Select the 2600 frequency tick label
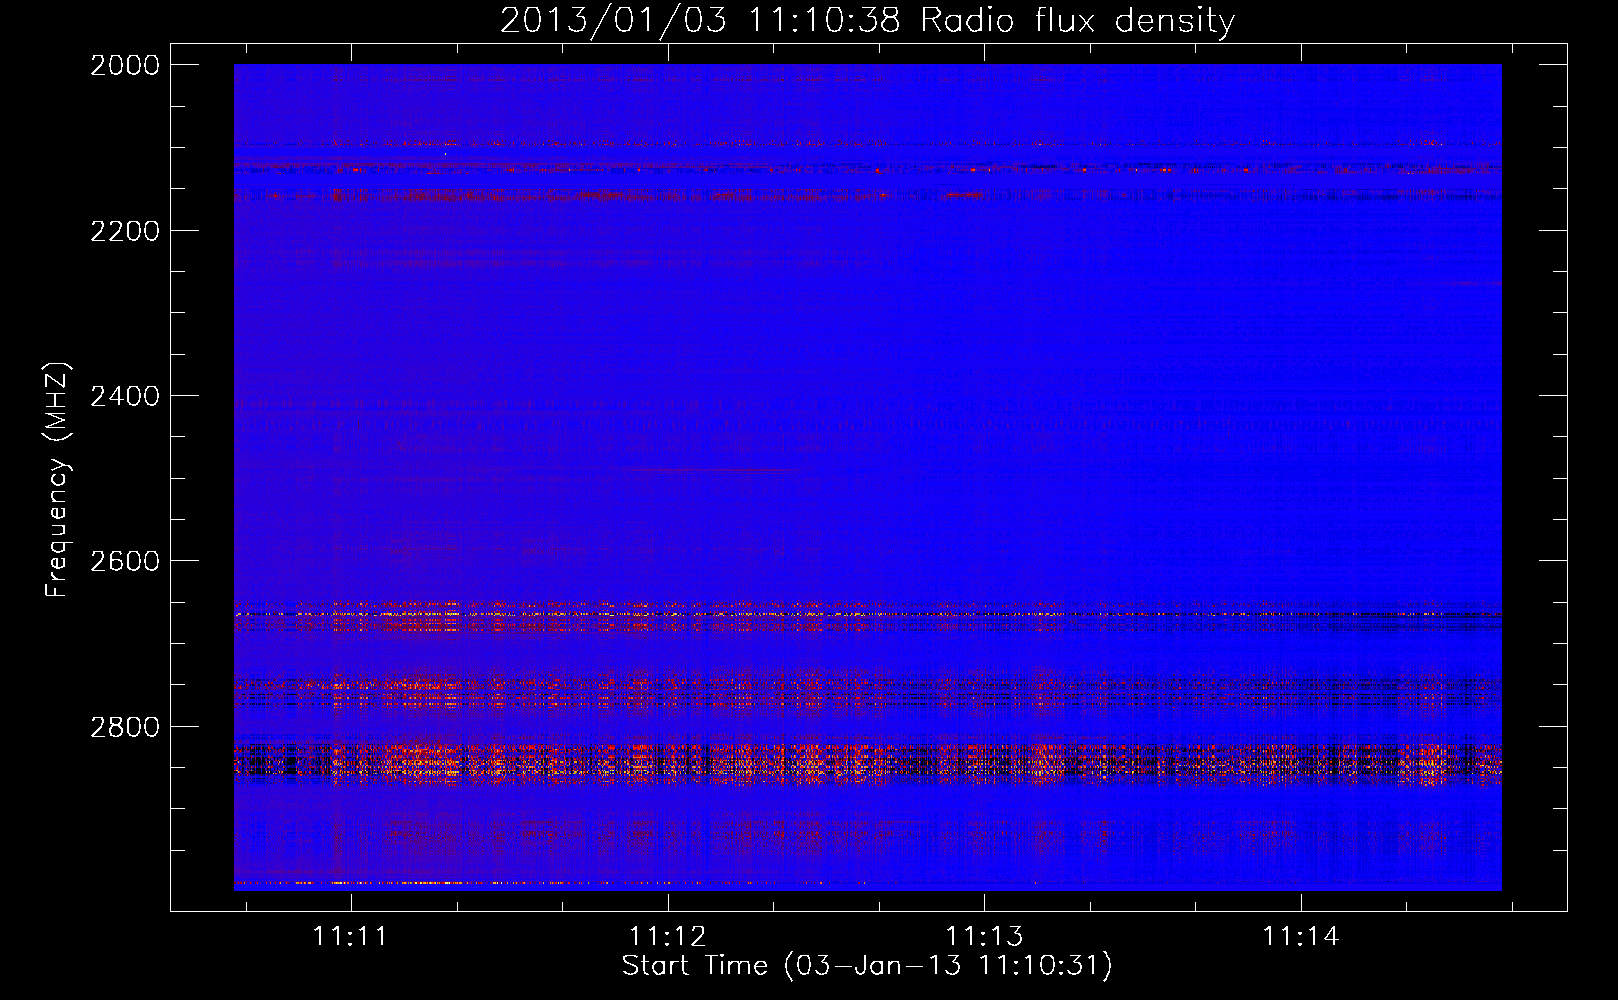 pyautogui.click(x=125, y=561)
